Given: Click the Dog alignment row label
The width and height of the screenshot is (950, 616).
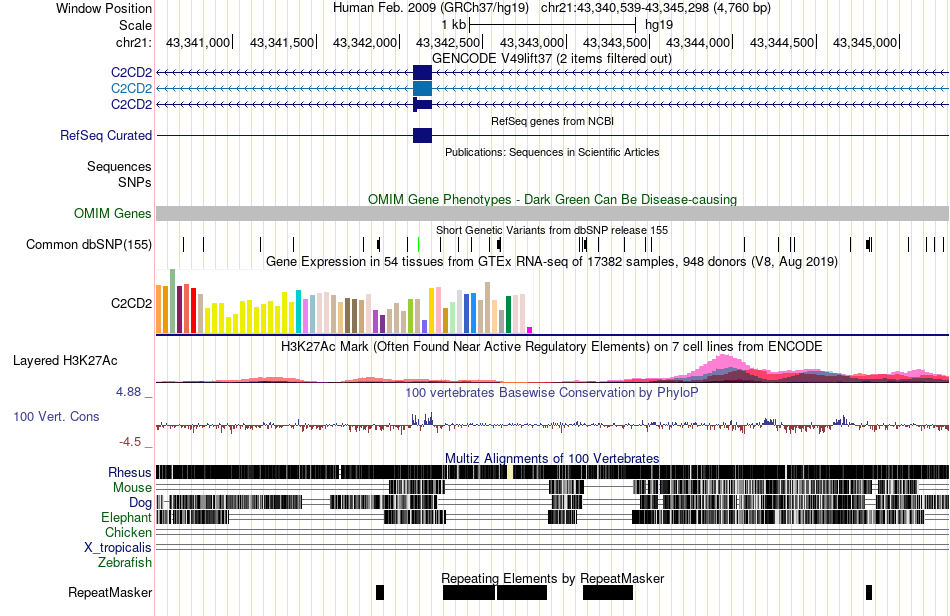Looking at the screenshot, I should tap(140, 503).
